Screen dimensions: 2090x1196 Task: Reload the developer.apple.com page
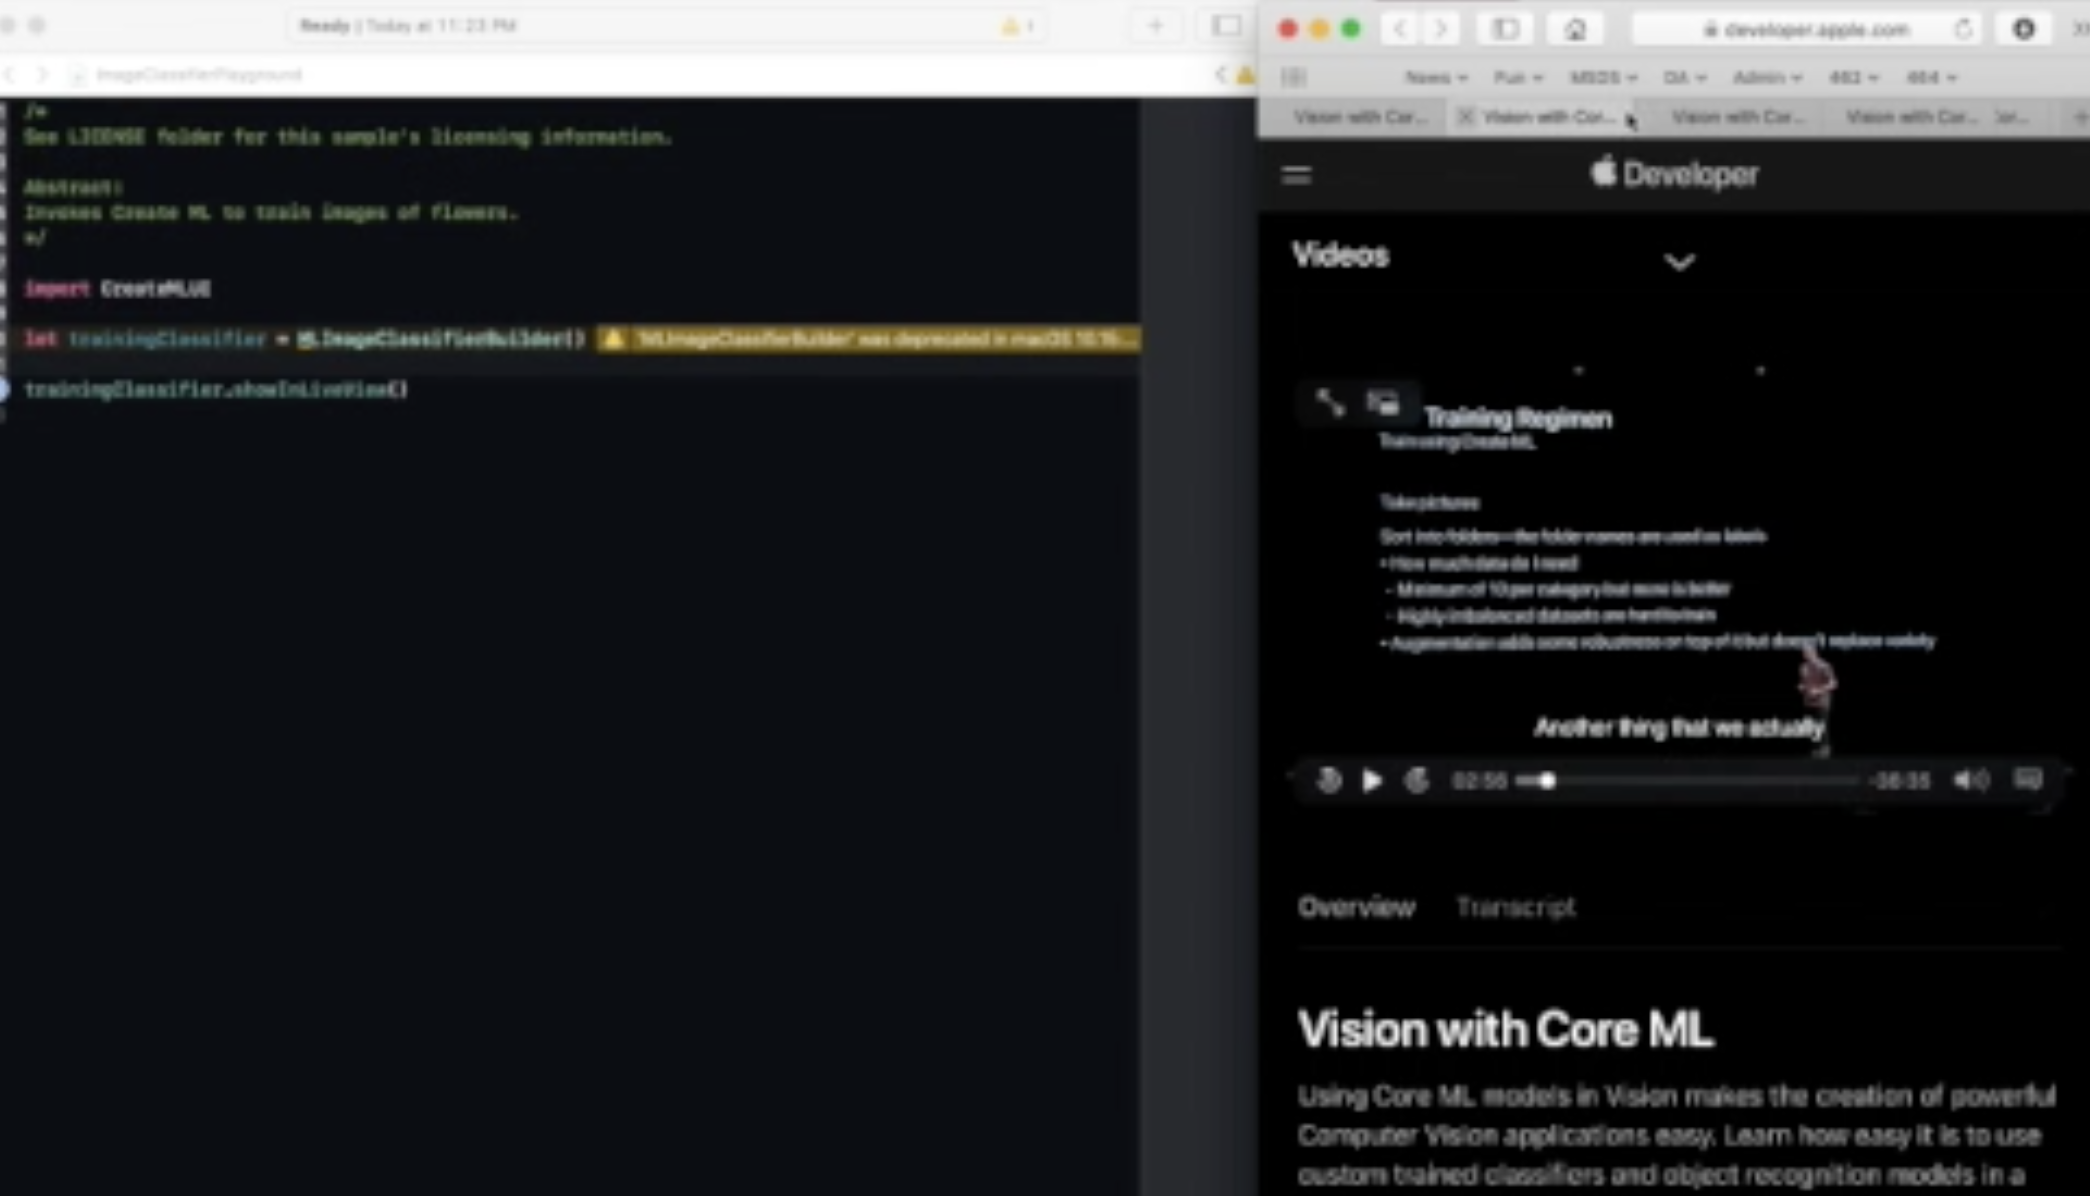pos(1964,29)
